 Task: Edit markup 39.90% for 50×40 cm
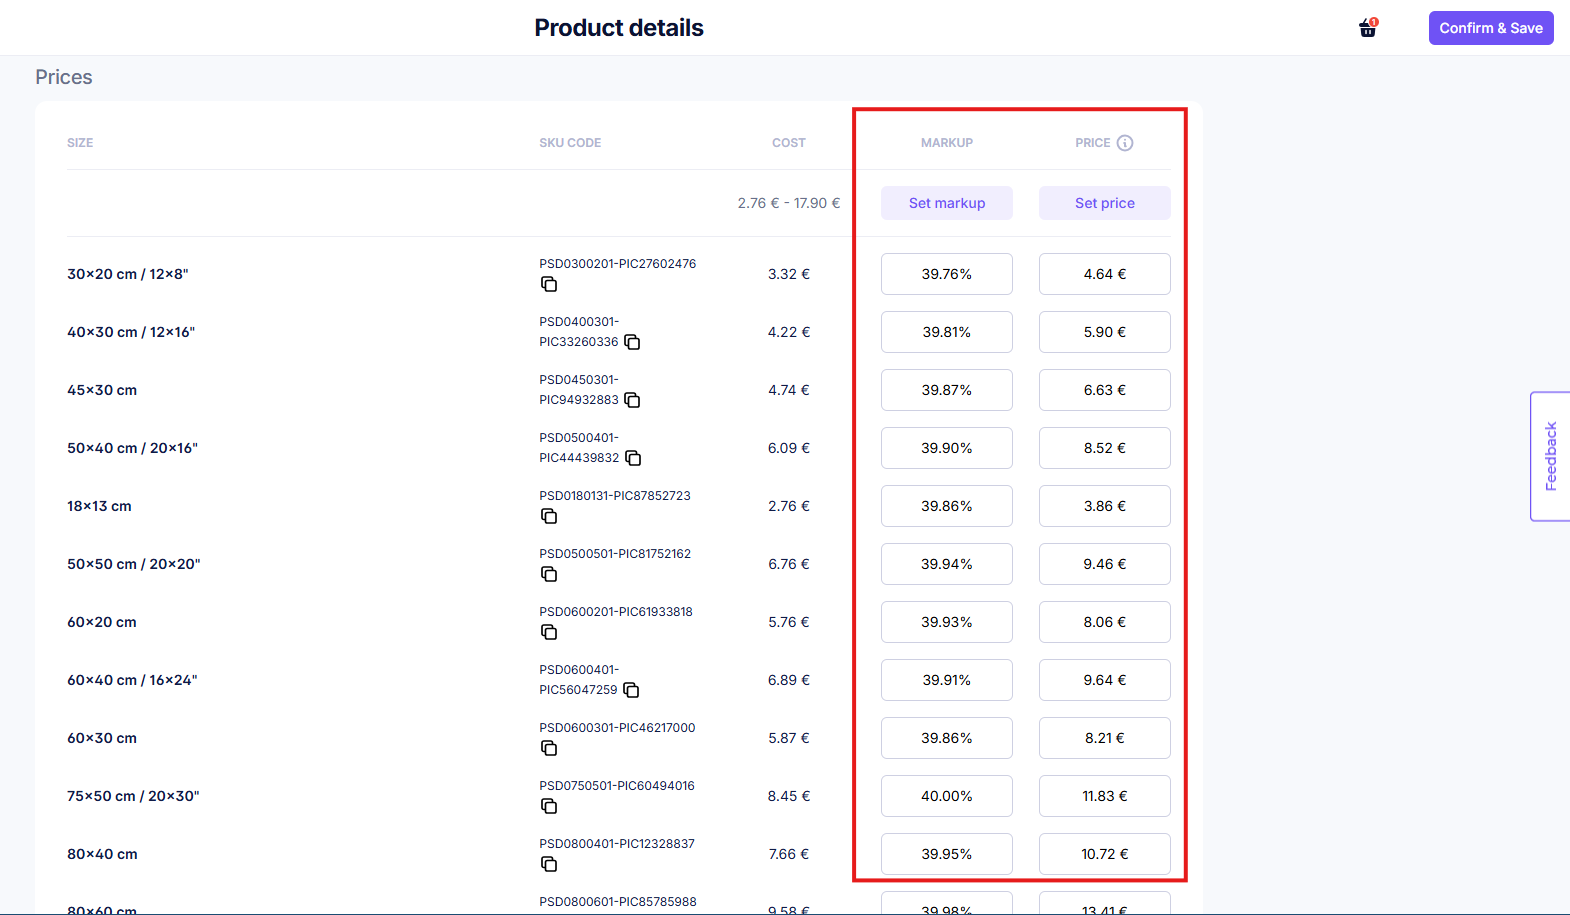[947, 448]
